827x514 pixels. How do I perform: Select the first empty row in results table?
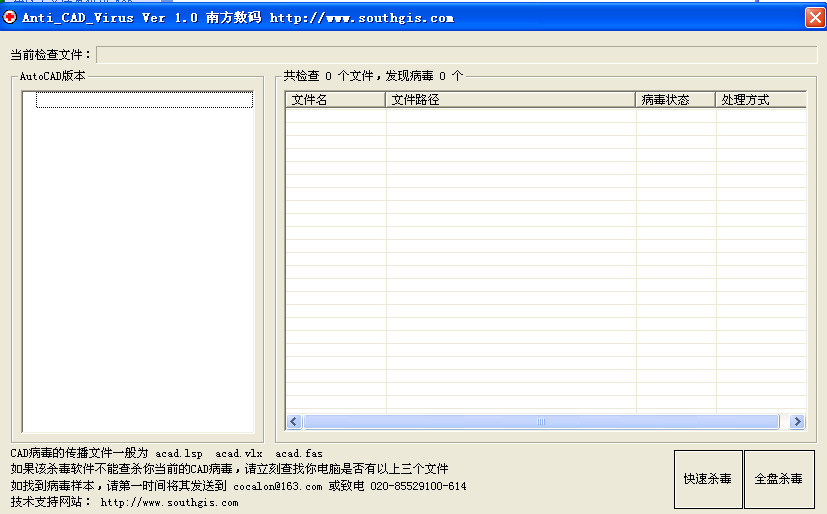point(545,115)
